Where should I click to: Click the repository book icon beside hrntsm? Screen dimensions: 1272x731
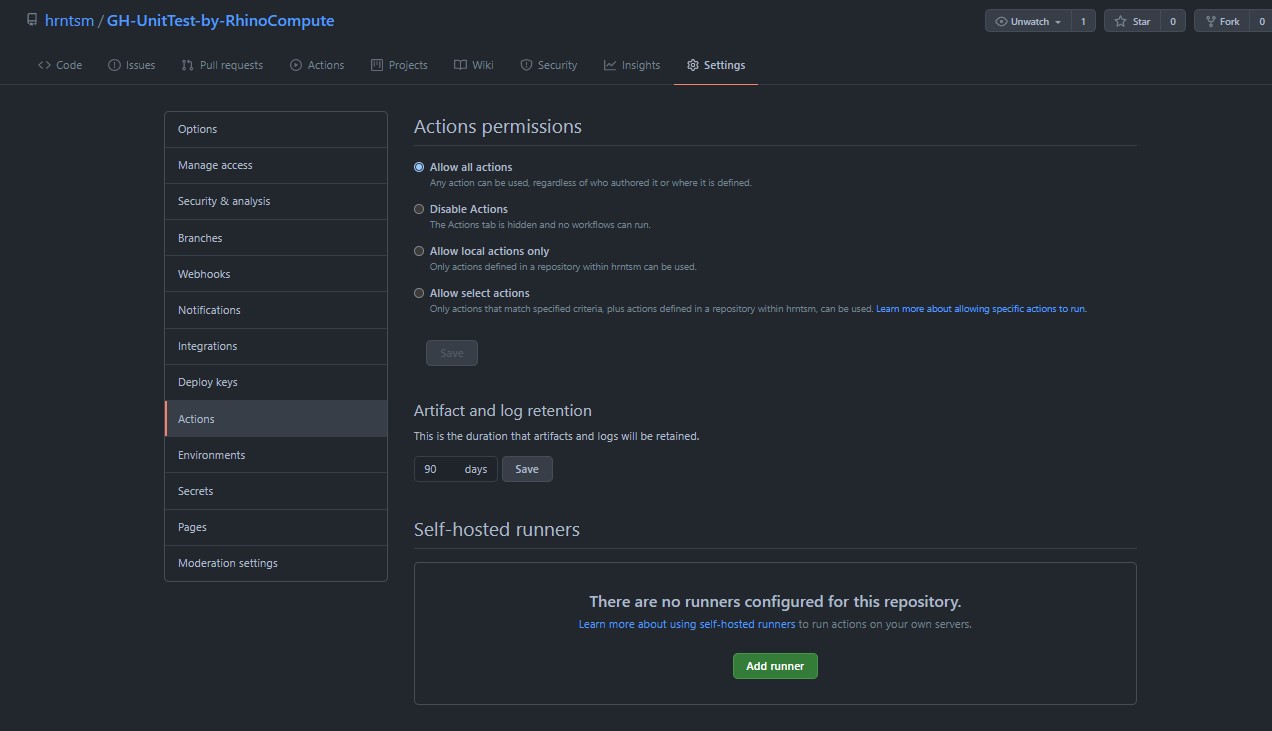pos(32,20)
